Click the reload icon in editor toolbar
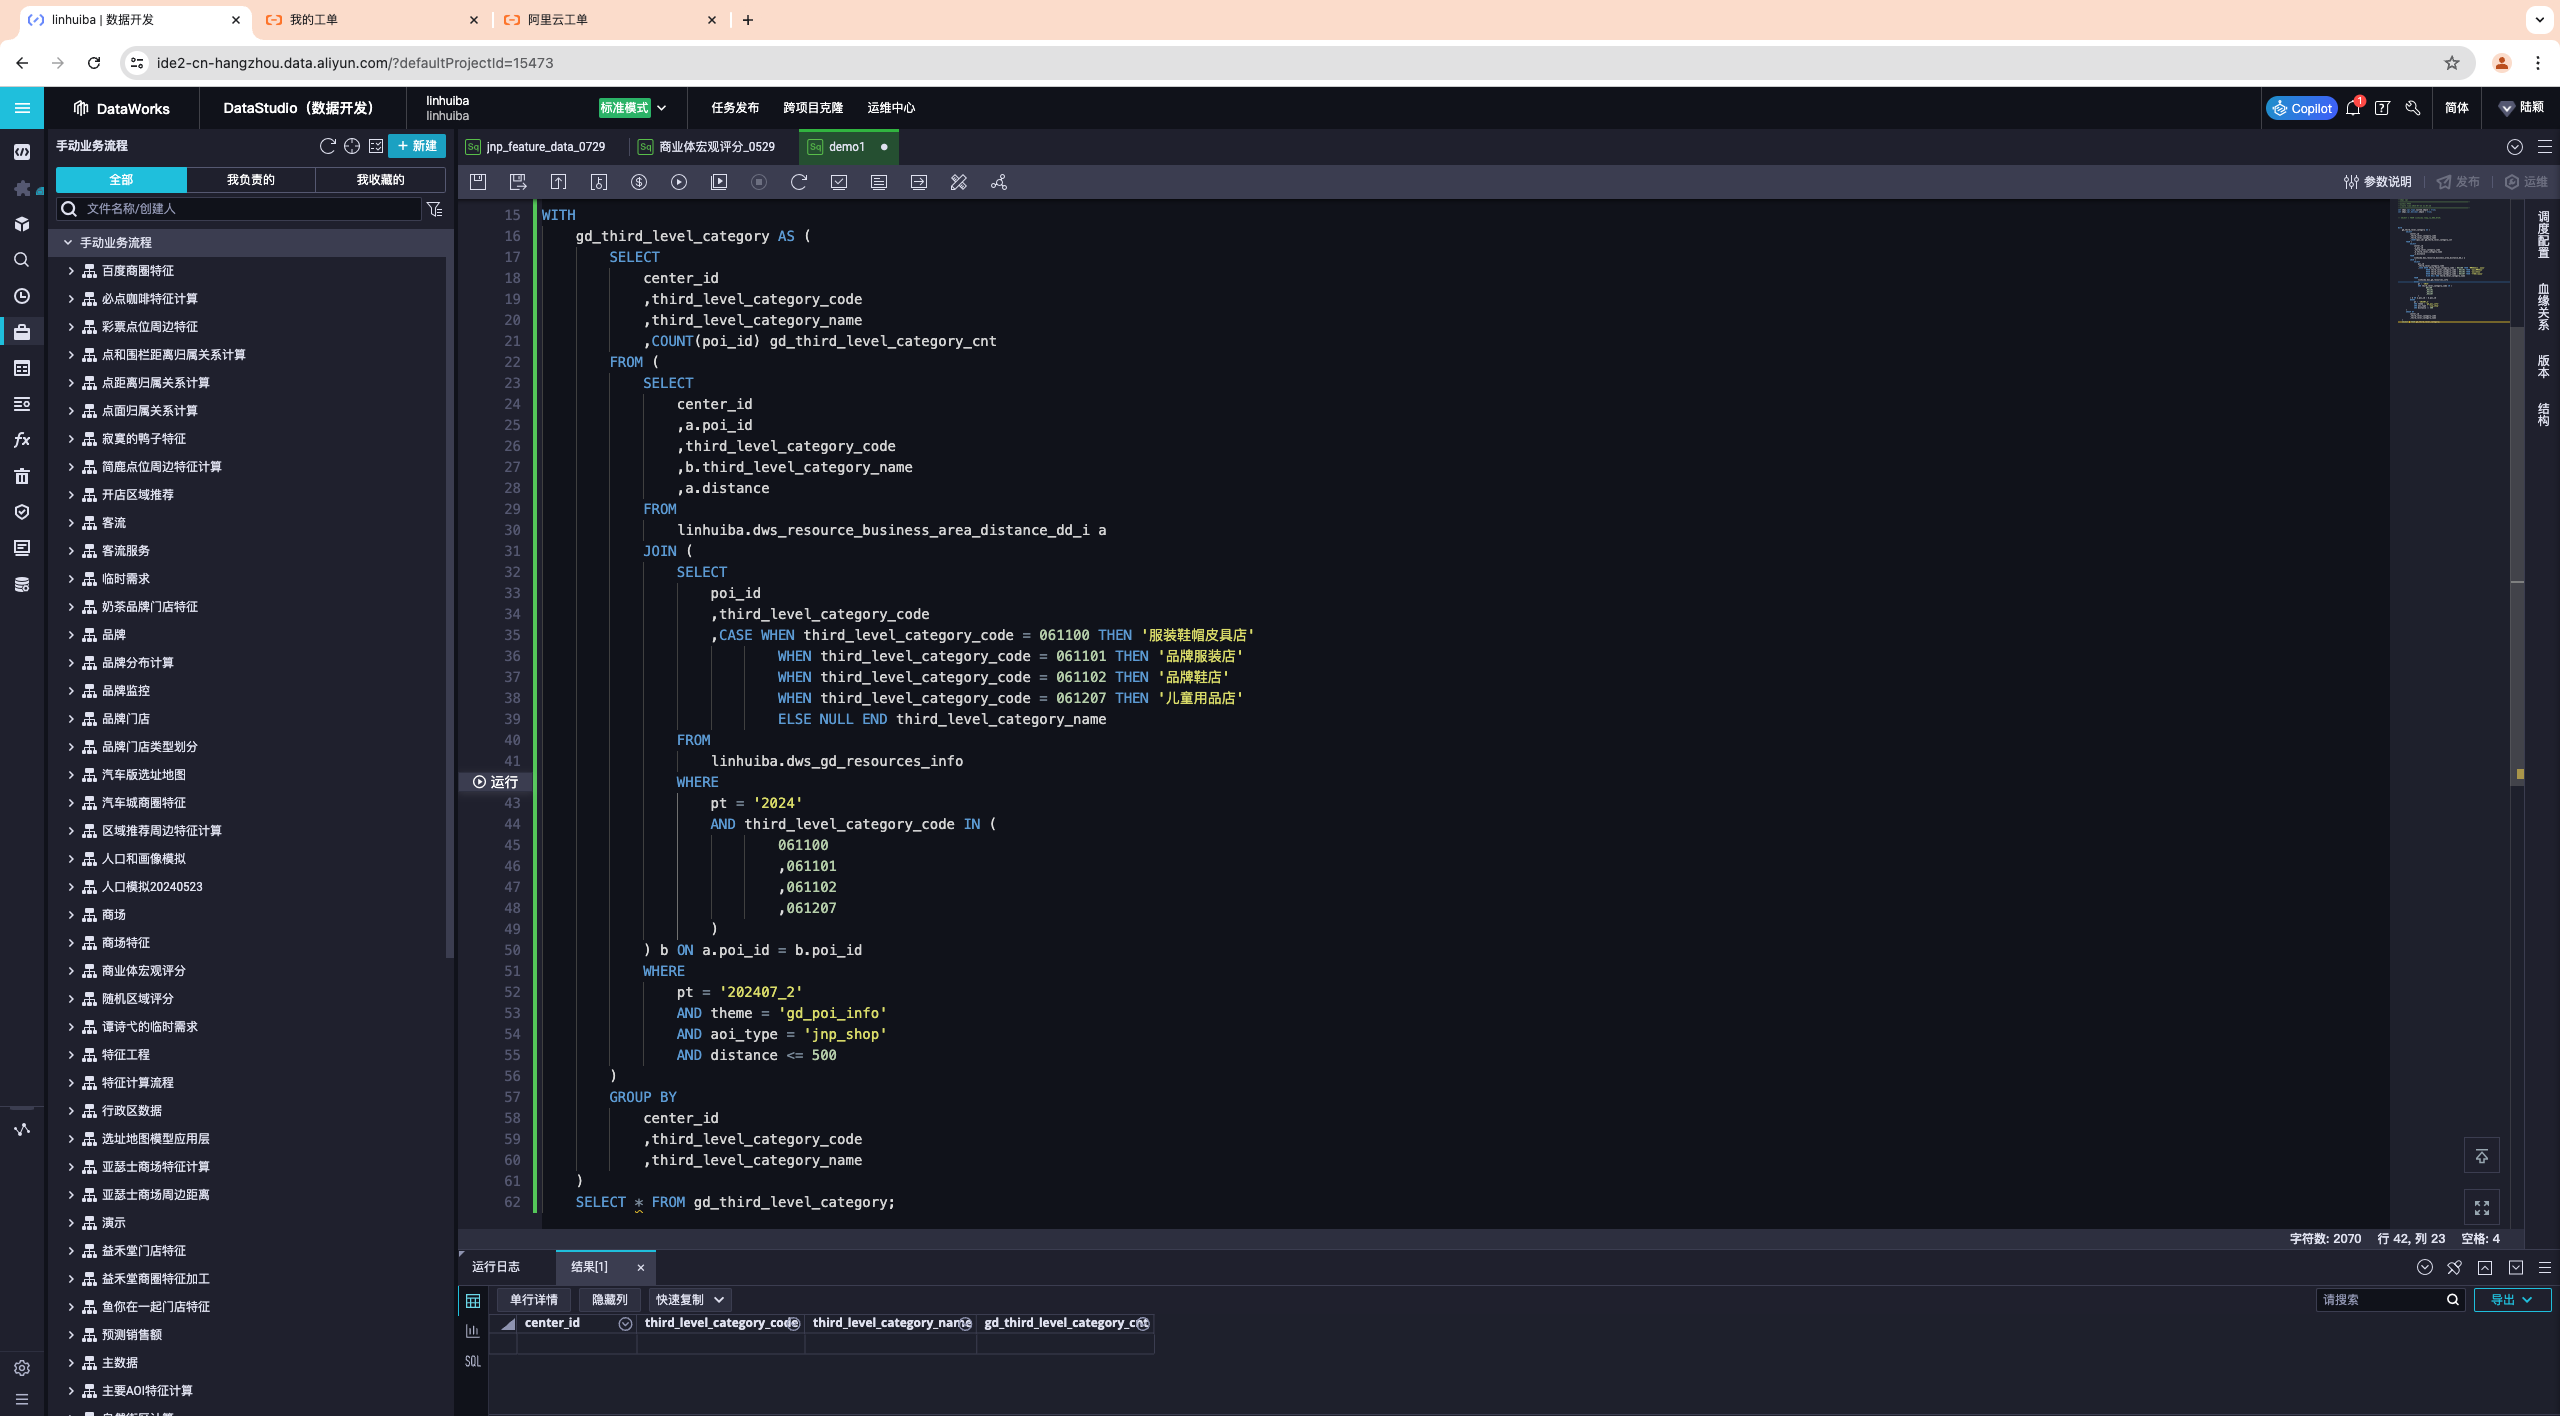The image size is (2560, 1416). 799,182
